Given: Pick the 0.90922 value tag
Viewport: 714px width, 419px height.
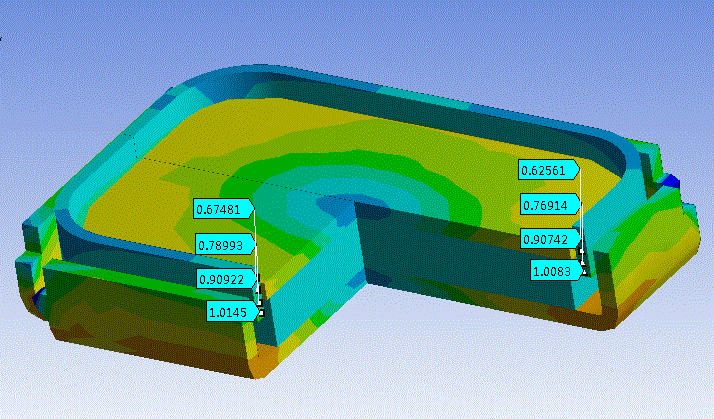Looking at the screenshot, I should (x=224, y=277).
